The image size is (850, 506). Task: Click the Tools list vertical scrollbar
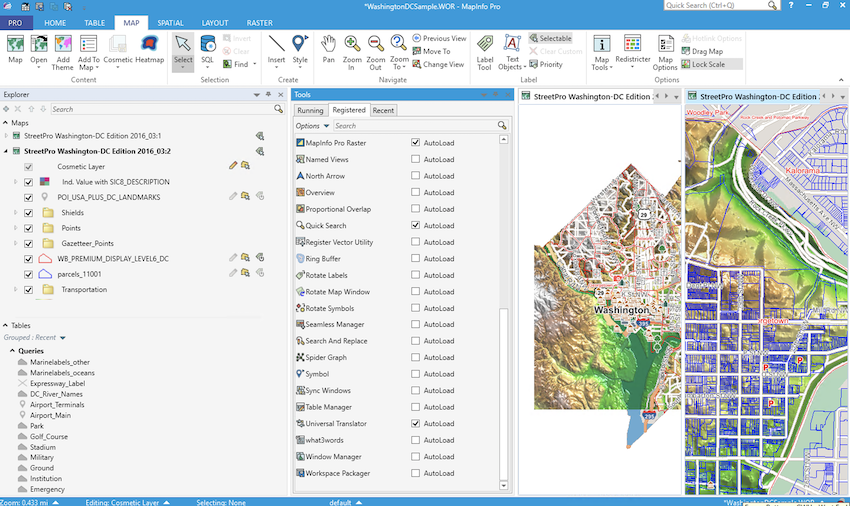point(504,392)
